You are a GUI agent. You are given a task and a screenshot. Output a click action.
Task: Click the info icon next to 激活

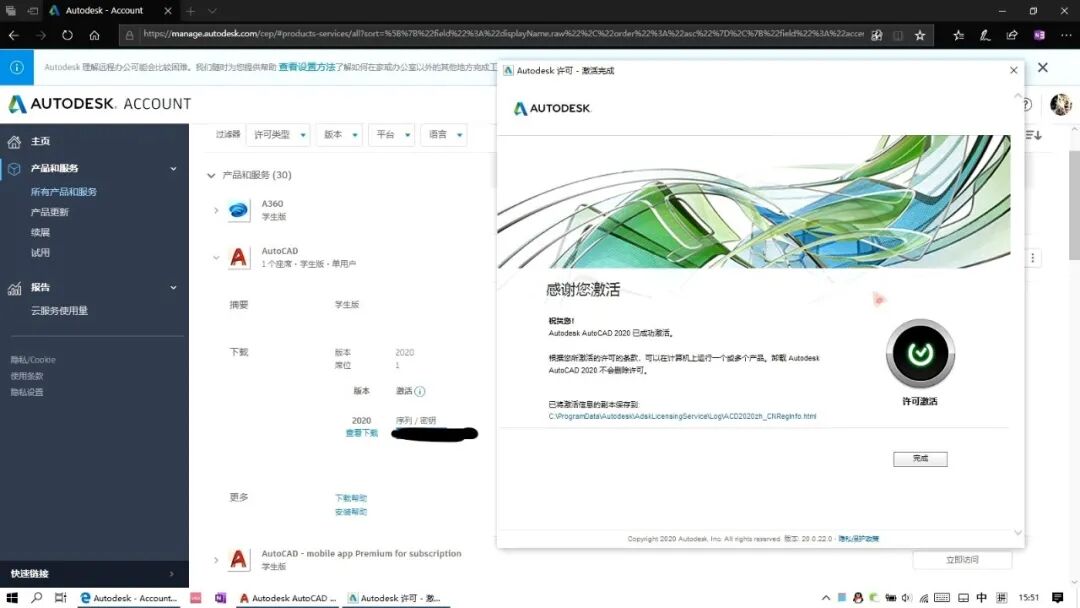pos(419,391)
